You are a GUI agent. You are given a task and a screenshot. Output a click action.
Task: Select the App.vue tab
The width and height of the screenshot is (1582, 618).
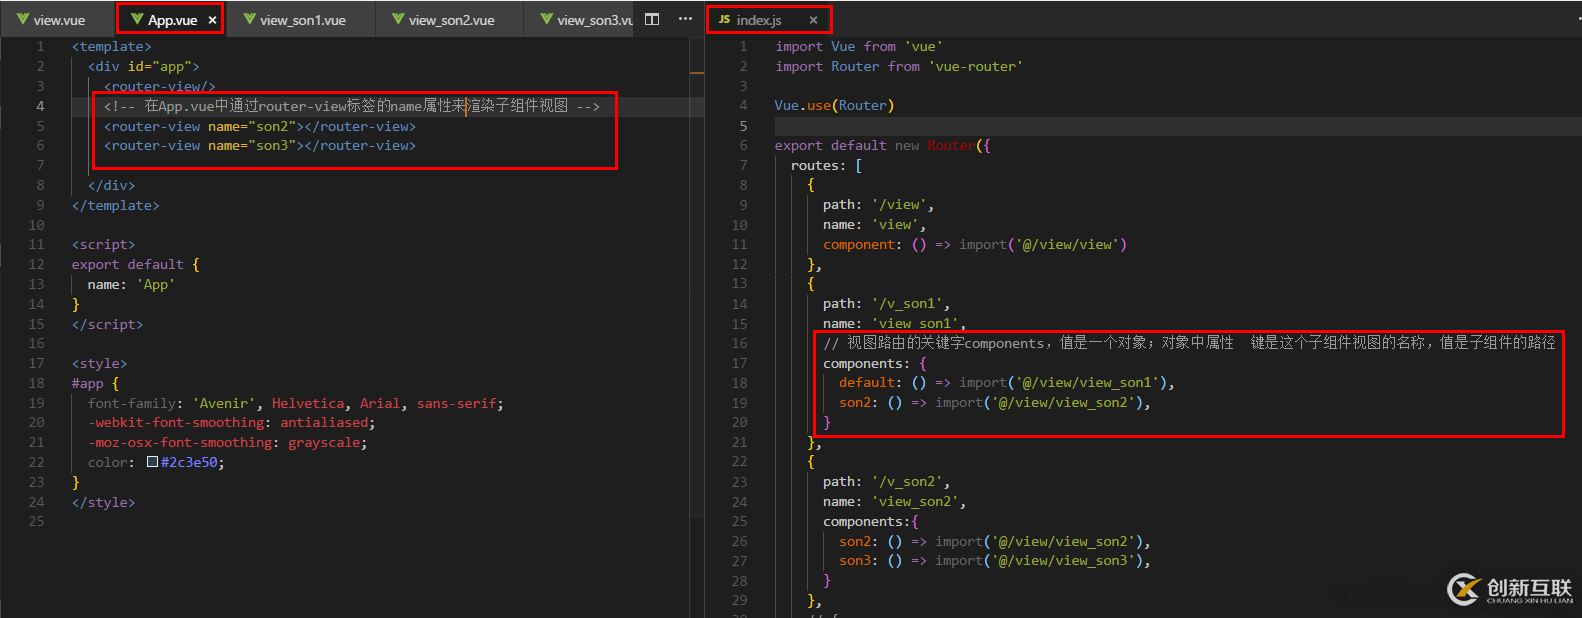click(170, 20)
